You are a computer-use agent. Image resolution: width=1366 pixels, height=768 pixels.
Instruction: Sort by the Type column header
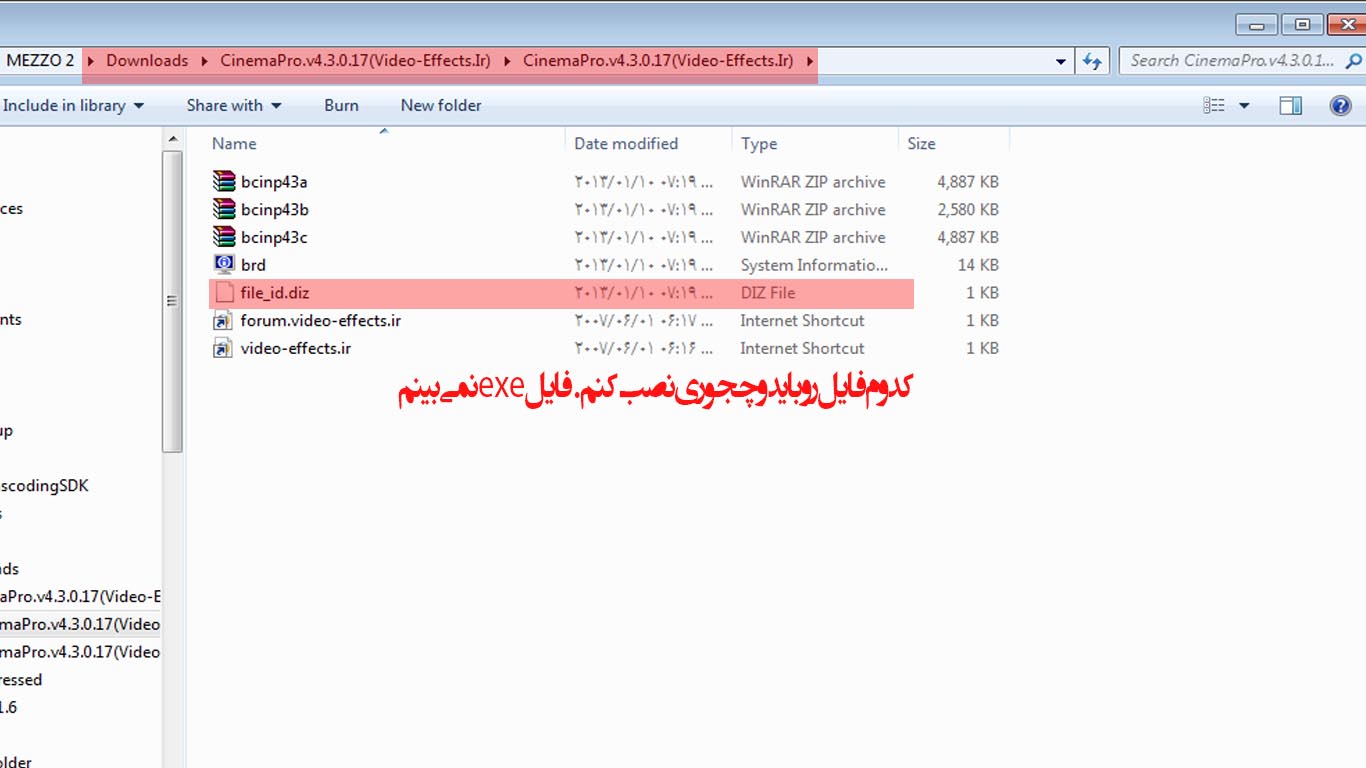759,143
